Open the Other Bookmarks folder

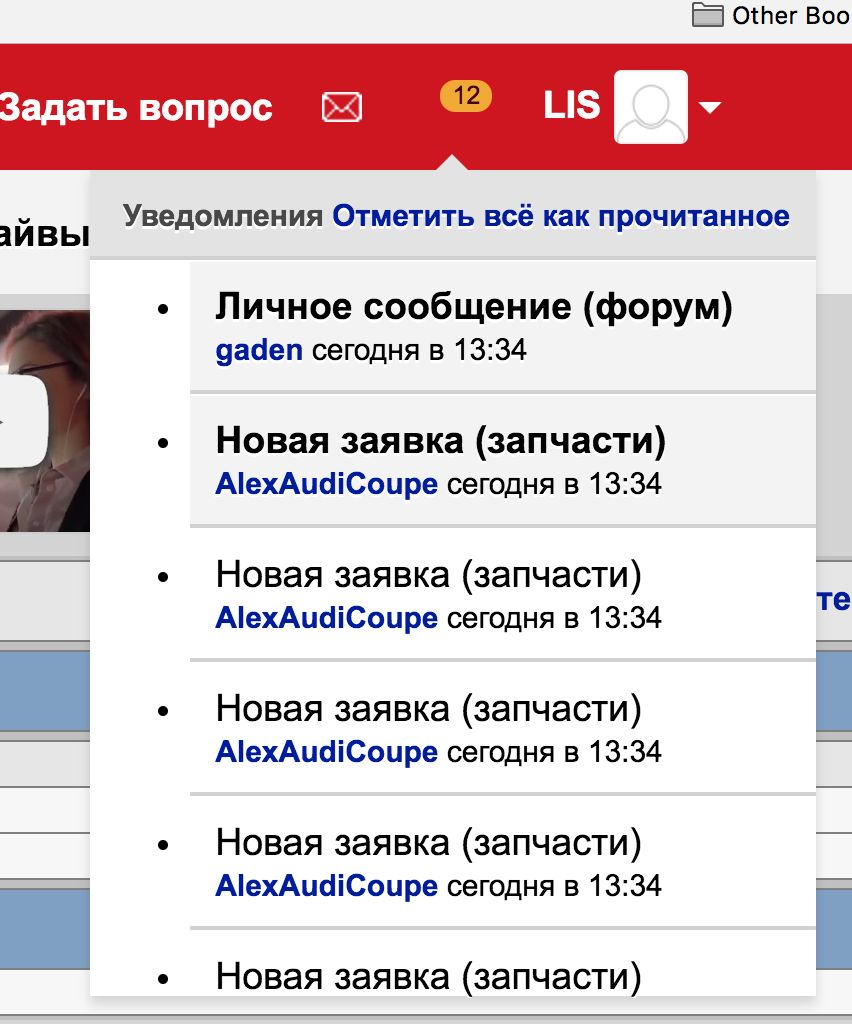pyautogui.click(x=770, y=16)
